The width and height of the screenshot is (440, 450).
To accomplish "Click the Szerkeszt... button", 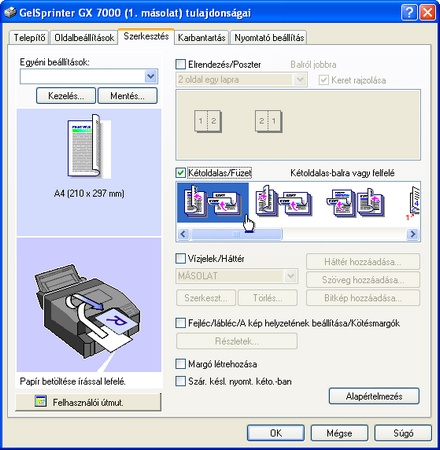I will coord(206,298).
